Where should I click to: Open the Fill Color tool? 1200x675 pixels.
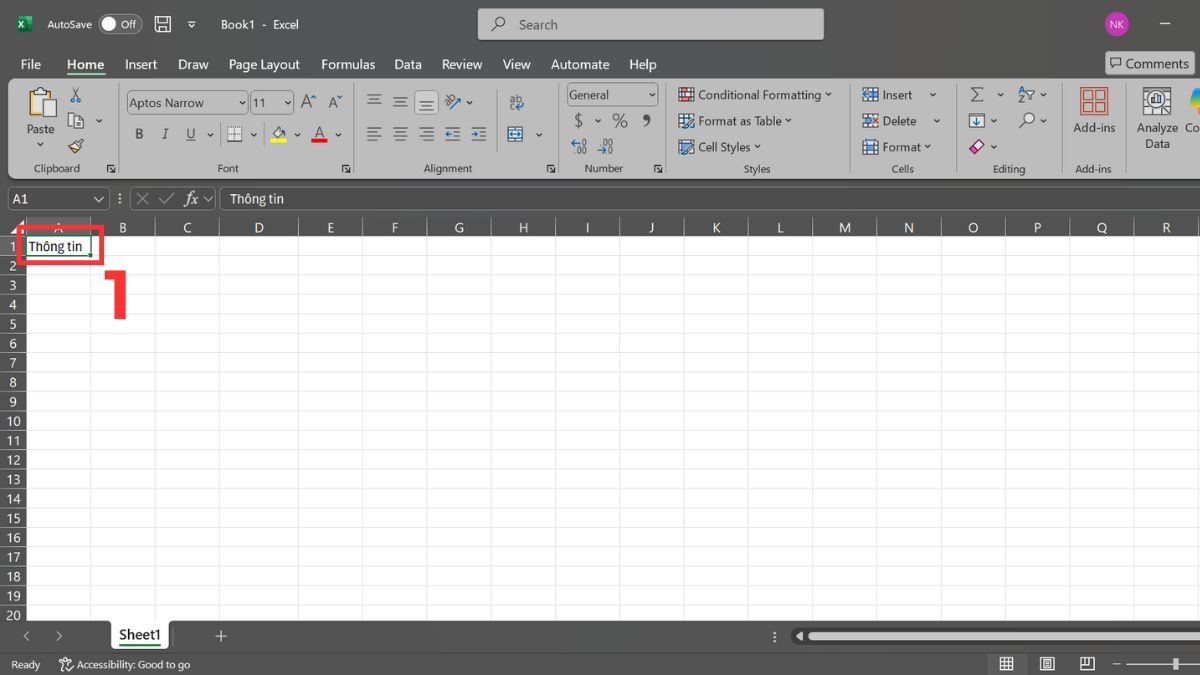(x=280, y=133)
